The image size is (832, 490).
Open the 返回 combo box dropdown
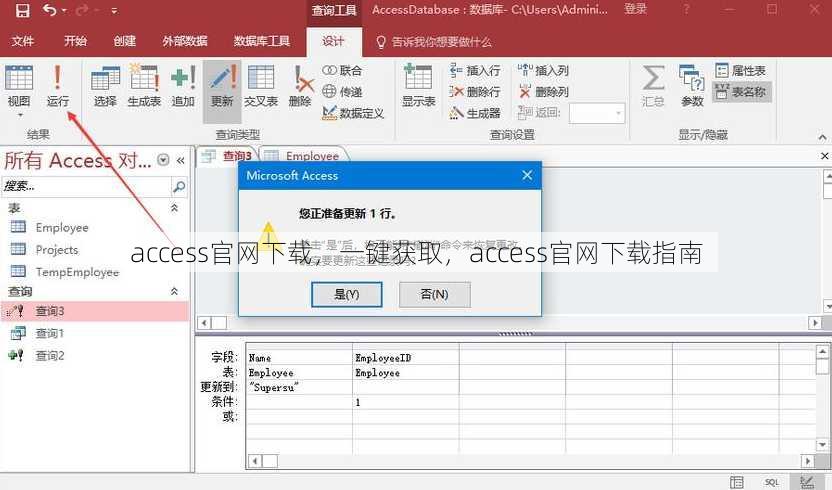coord(618,113)
